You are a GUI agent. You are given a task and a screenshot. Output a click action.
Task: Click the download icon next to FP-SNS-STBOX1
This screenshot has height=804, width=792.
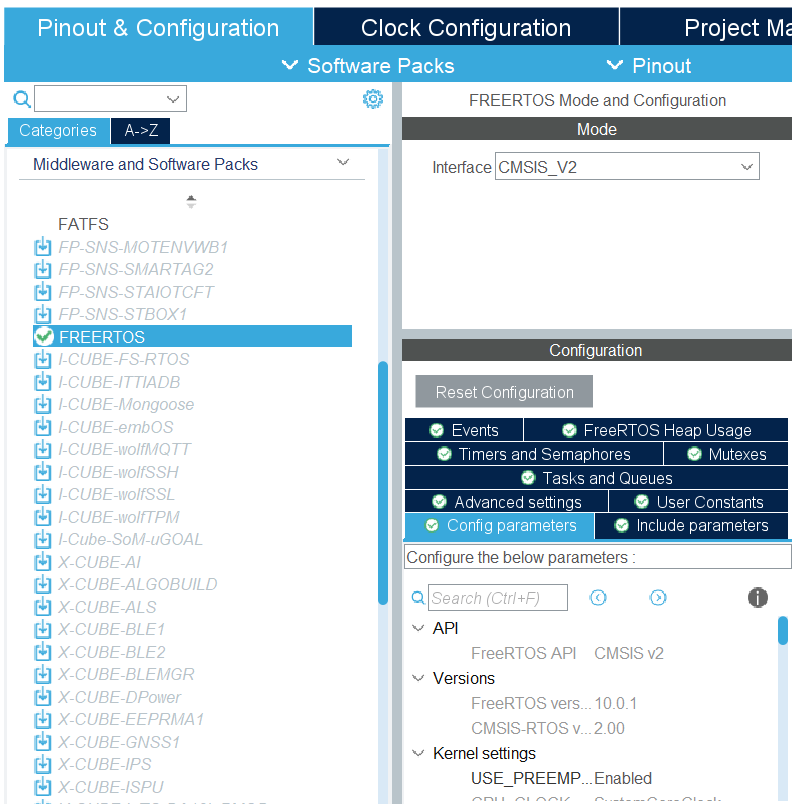[x=43, y=314]
